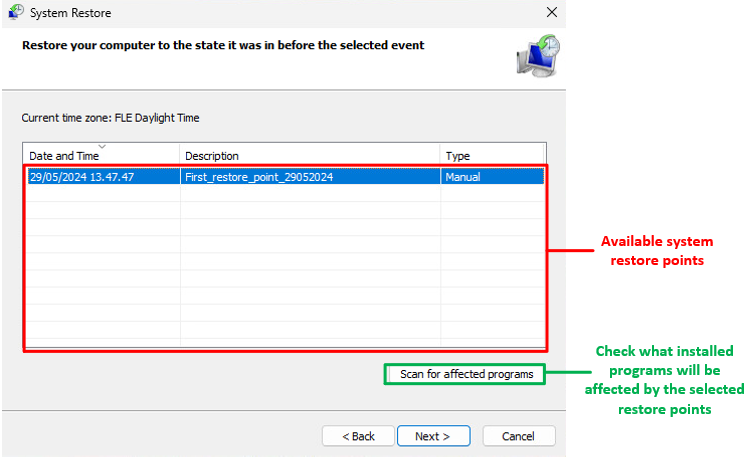Click the computer restore clock graphic
This screenshot has width=749, height=463.
(538, 56)
